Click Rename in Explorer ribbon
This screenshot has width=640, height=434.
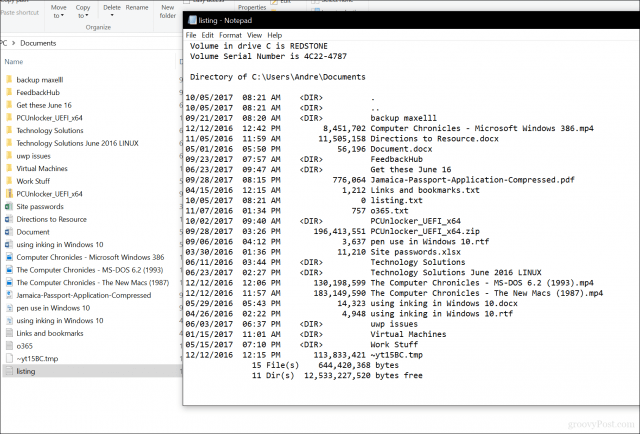pyautogui.click(x=137, y=7)
